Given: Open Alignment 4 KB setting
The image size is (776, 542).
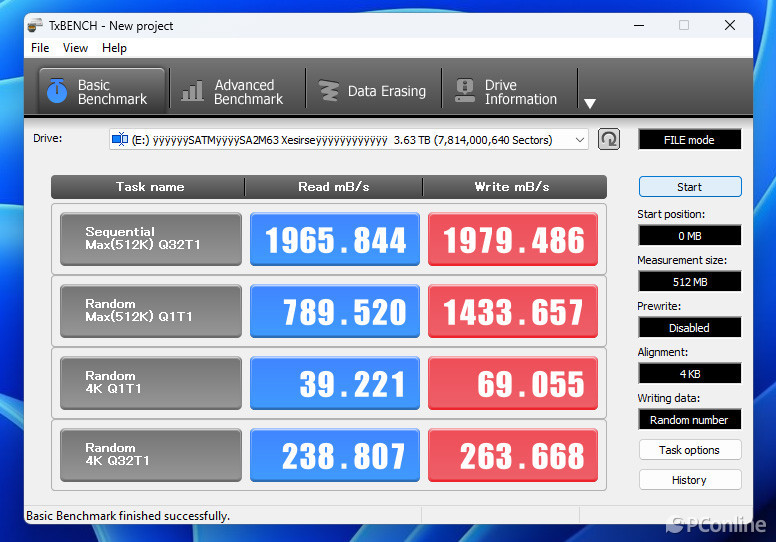Looking at the screenshot, I should [x=689, y=374].
